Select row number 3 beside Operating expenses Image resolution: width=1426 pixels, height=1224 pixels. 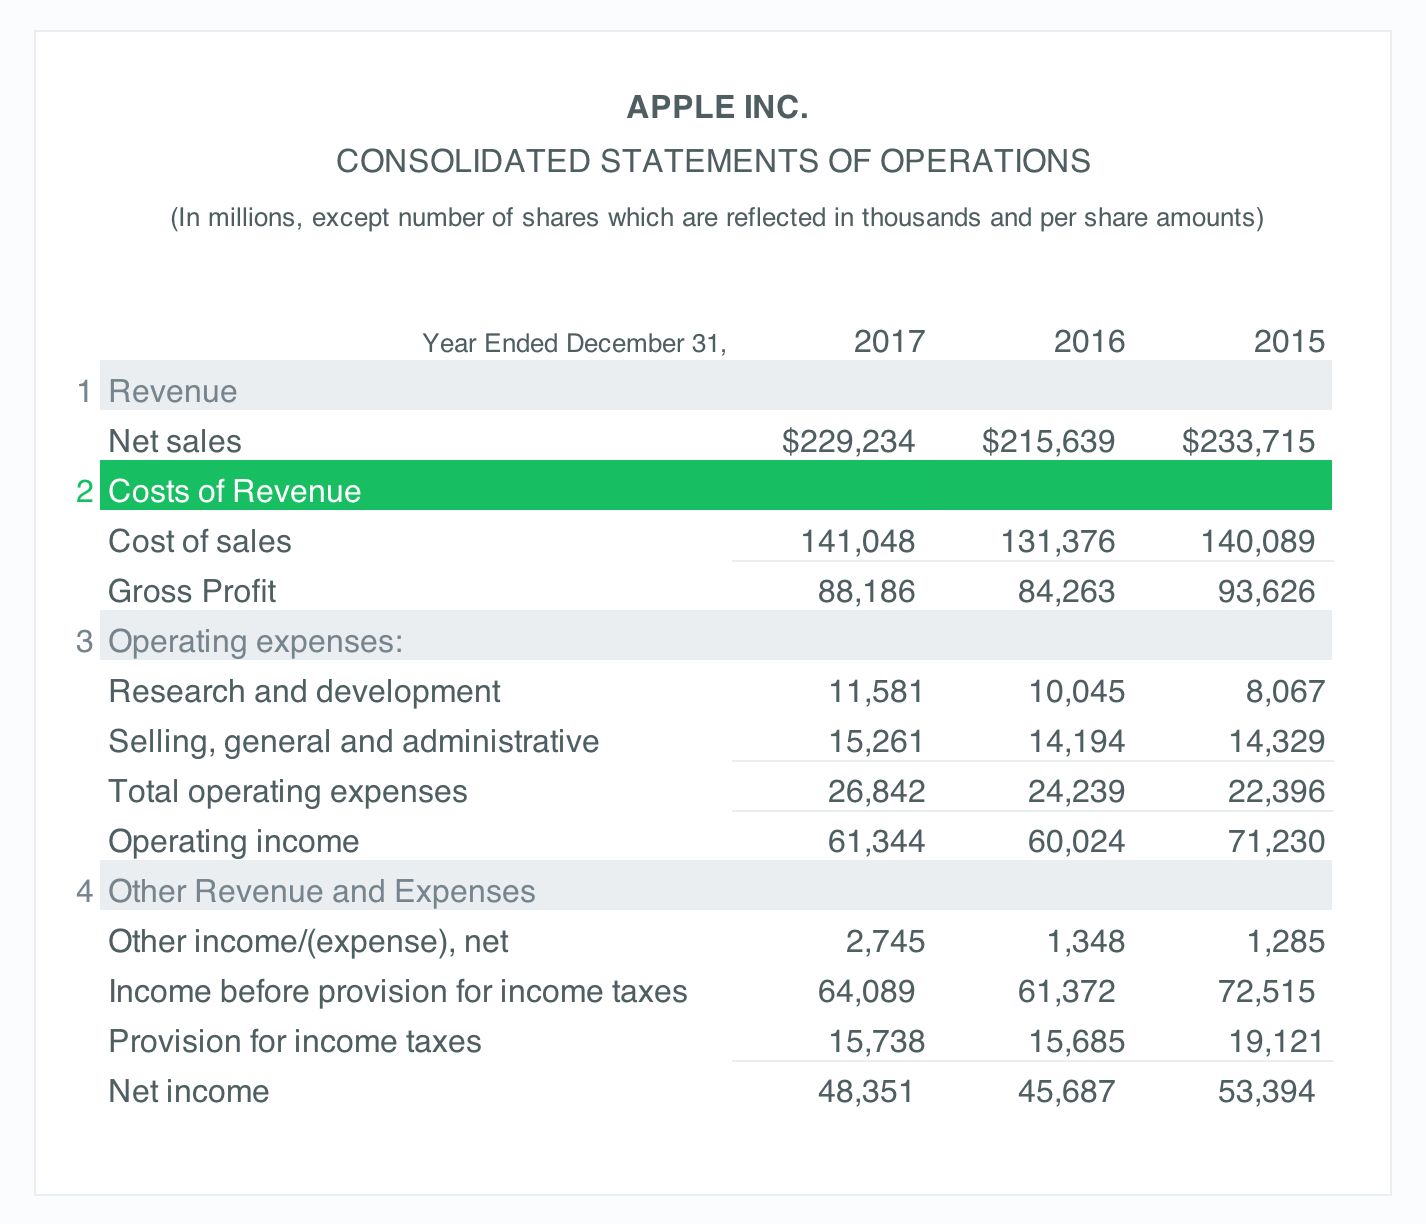click(x=84, y=641)
